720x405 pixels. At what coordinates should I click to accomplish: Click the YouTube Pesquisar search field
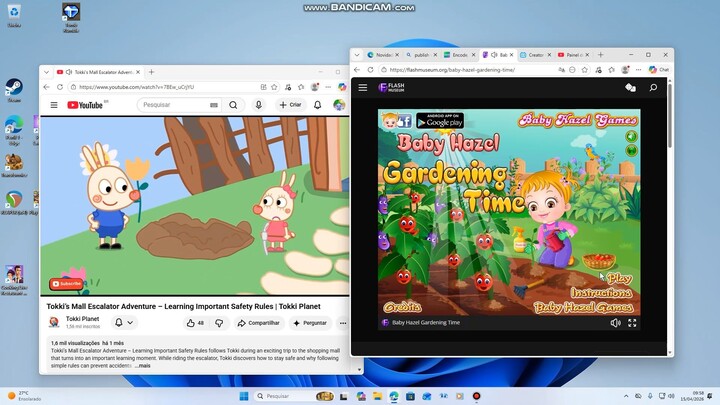172,105
